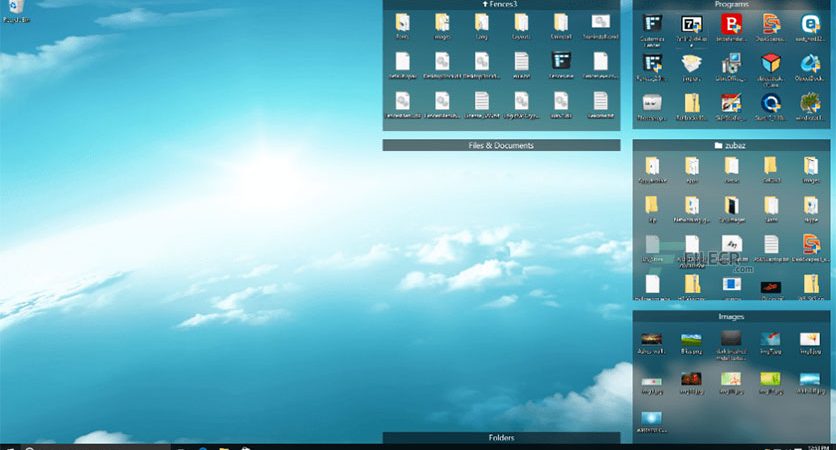Select the zubaz folder portal title
836x450 pixels.
coord(731,146)
